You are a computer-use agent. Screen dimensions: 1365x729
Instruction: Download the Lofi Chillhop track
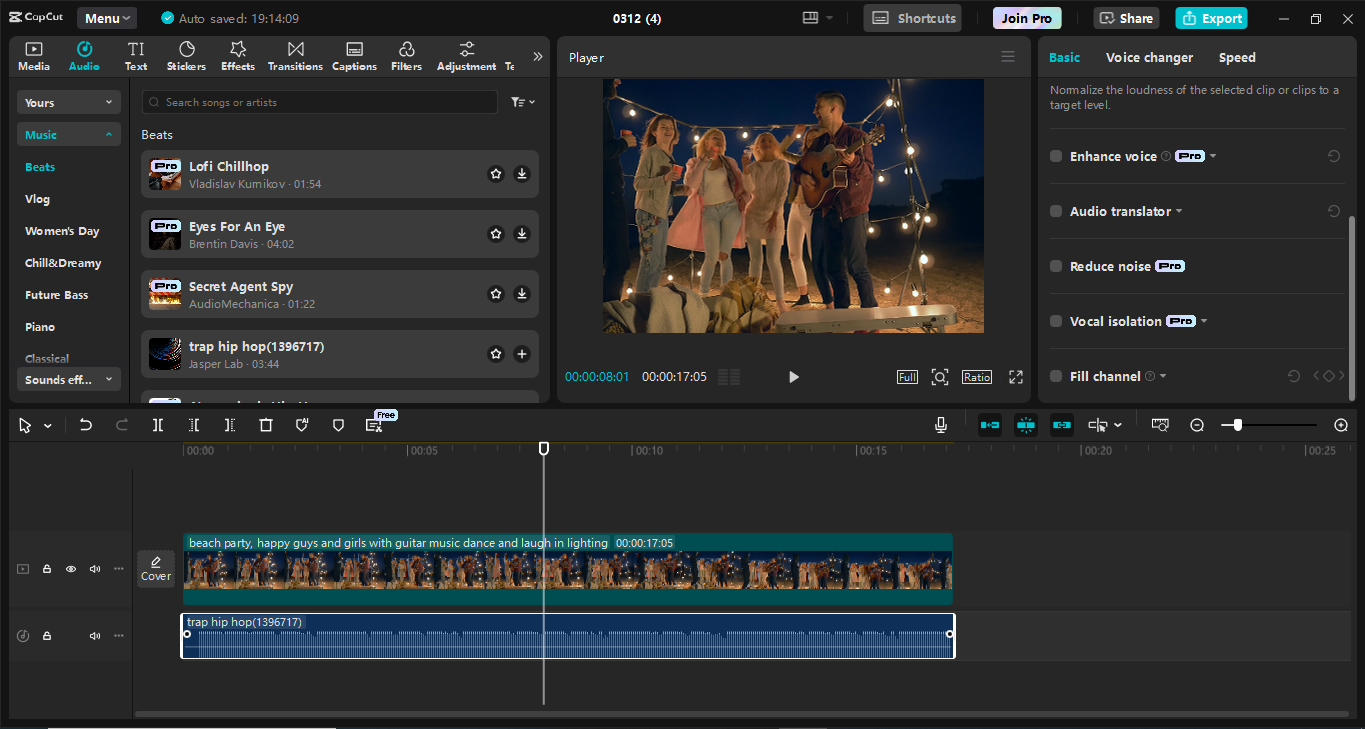(x=521, y=174)
